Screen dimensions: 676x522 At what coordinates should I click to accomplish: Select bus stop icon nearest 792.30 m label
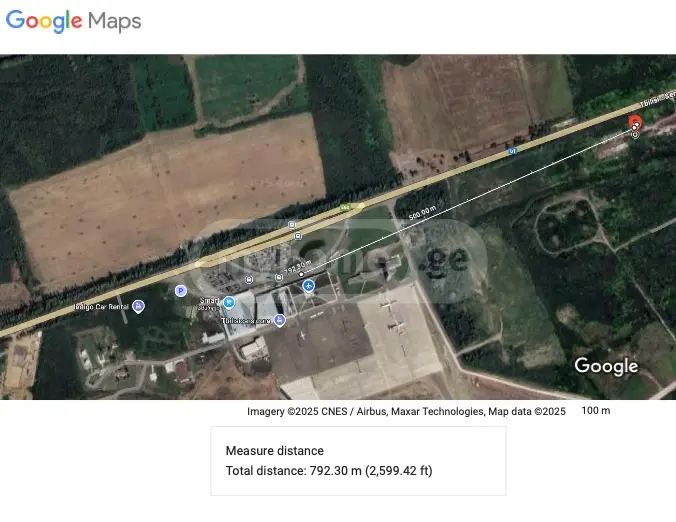[279, 278]
